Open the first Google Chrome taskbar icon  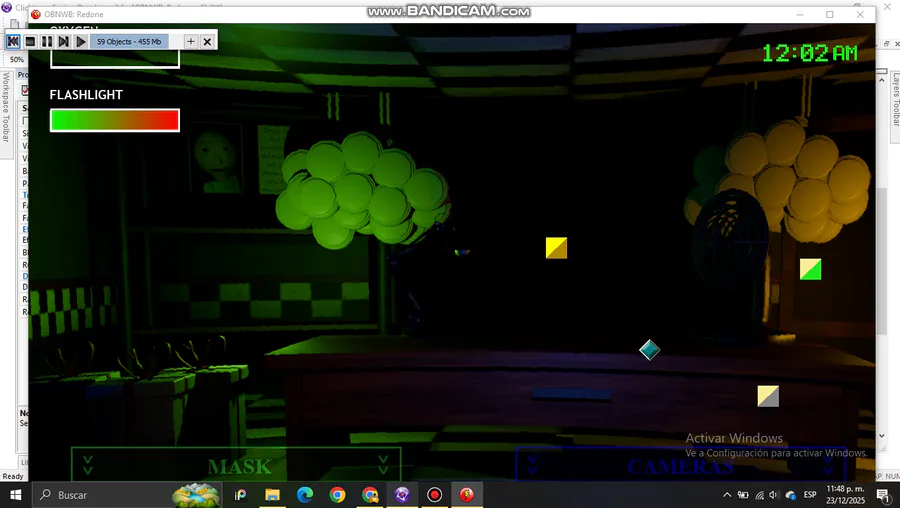click(338, 495)
